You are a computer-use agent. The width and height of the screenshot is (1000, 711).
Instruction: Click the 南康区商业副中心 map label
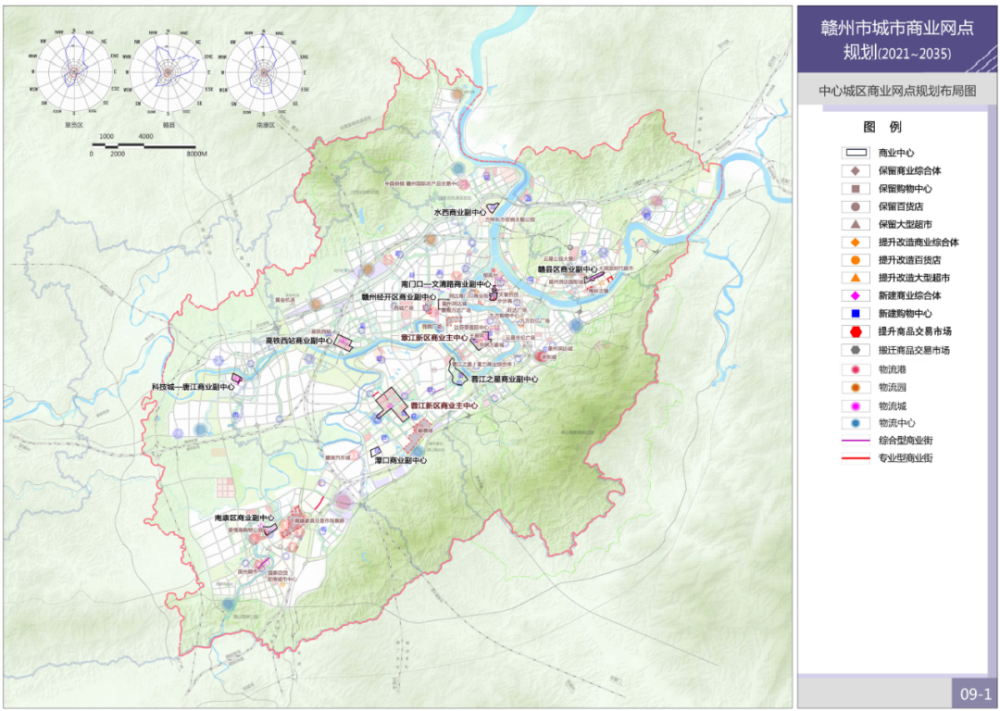click(x=248, y=519)
